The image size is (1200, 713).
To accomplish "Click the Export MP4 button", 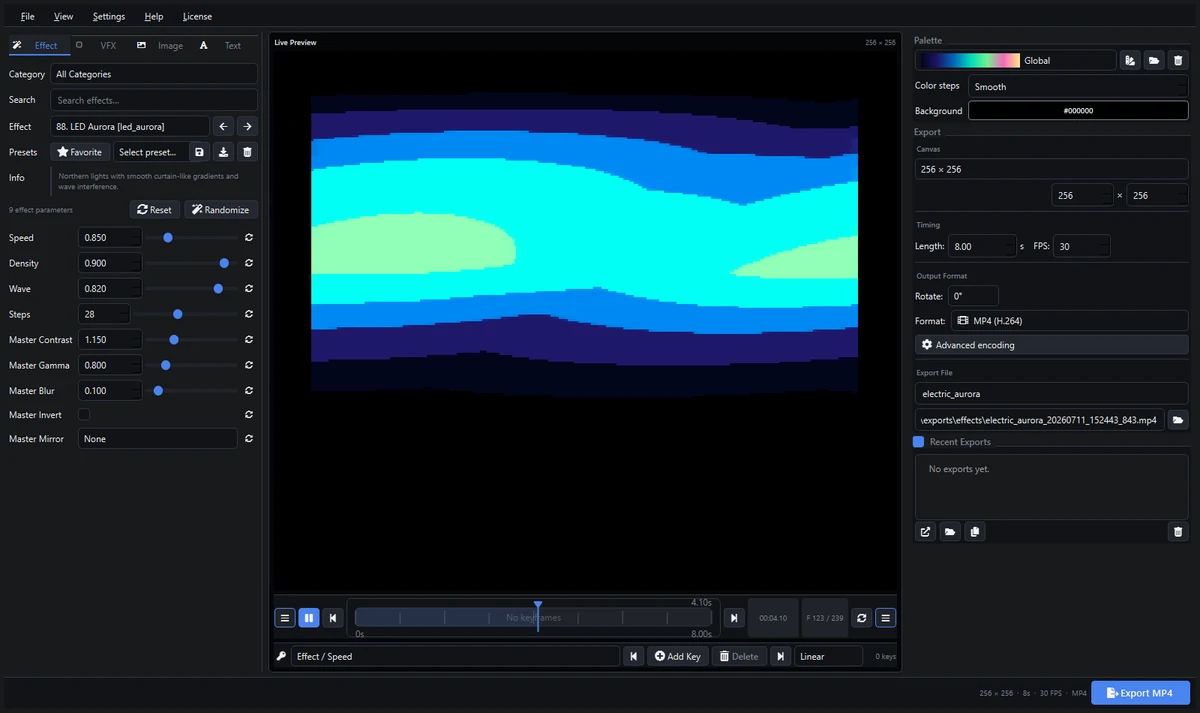I will [1140, 693].
